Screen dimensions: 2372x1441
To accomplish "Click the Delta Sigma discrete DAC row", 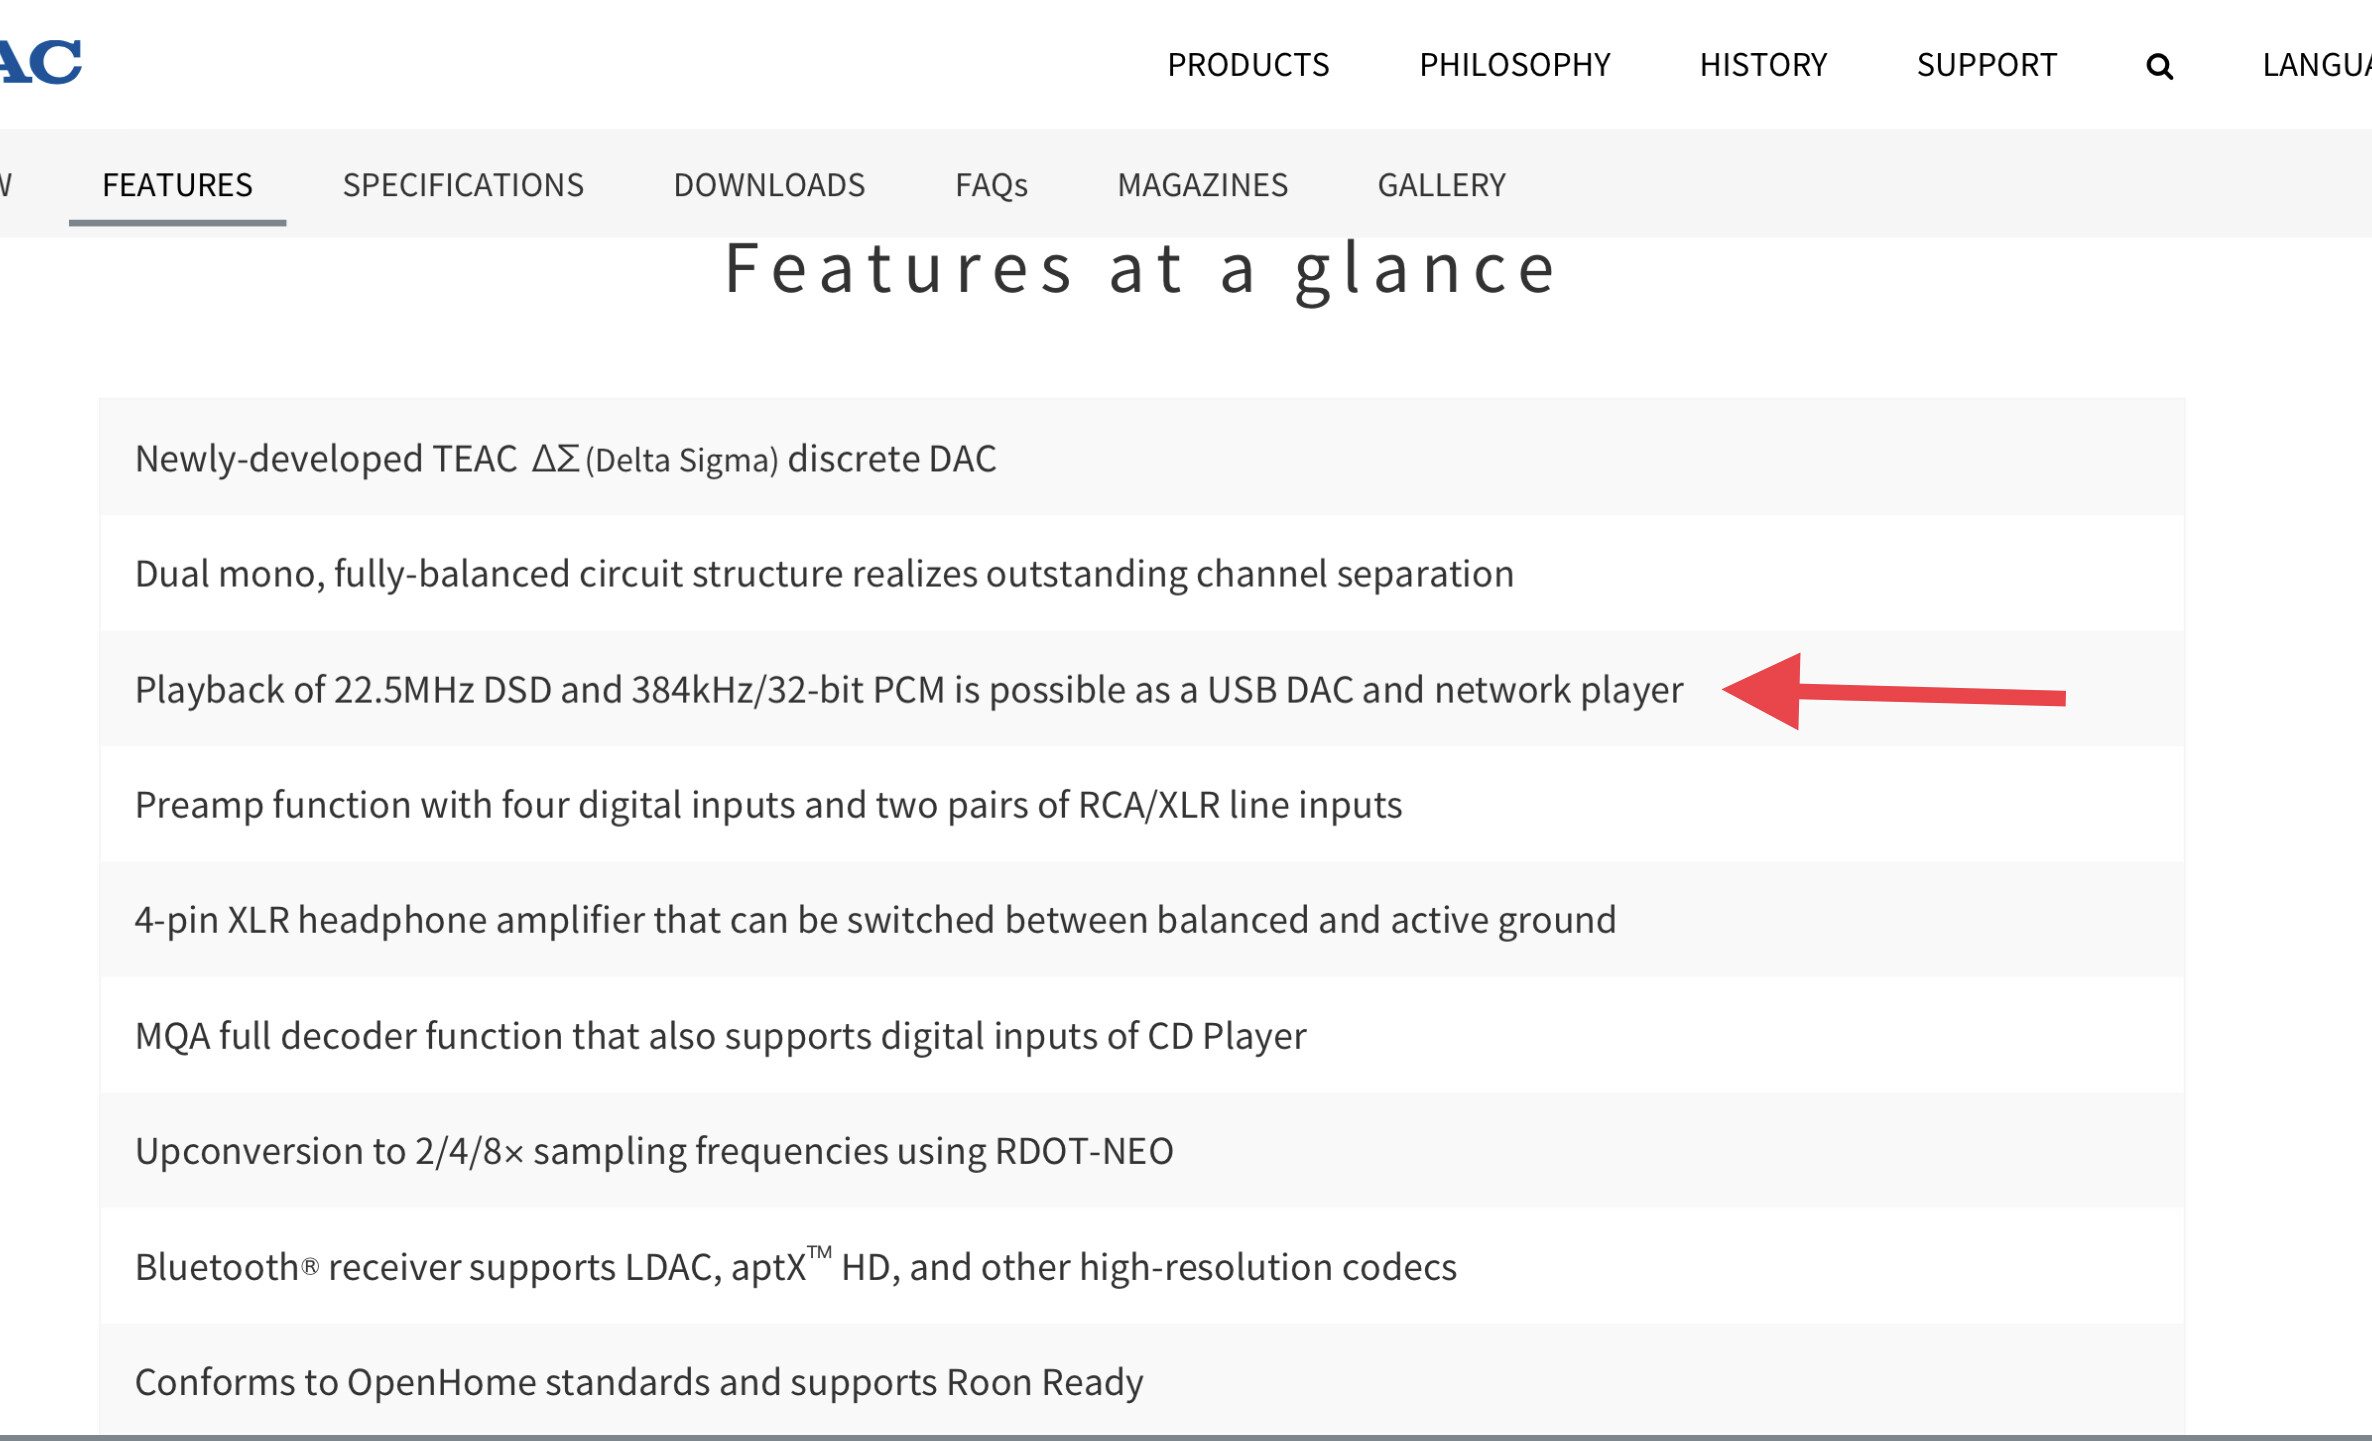I will [1142, 458].
